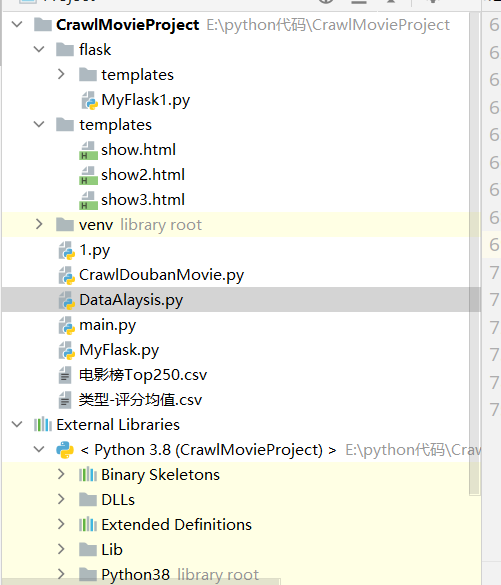Click the CrawlDoubanMovie.py Python file icon
The width and height of the screenshot is (501, 585).
pos(67,275)
